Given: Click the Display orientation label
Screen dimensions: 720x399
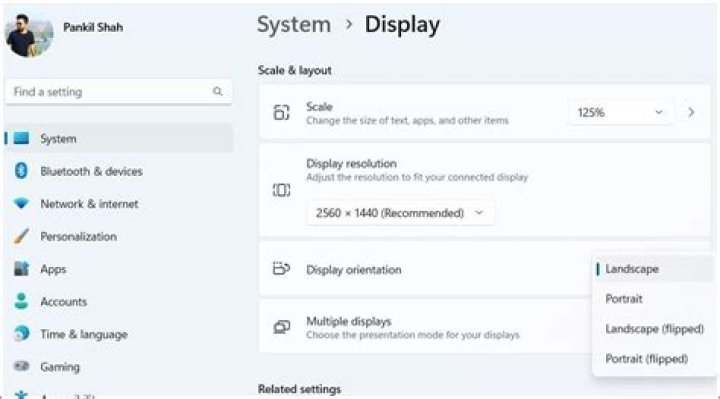Looking at the screenshot, I should (354, 270).
